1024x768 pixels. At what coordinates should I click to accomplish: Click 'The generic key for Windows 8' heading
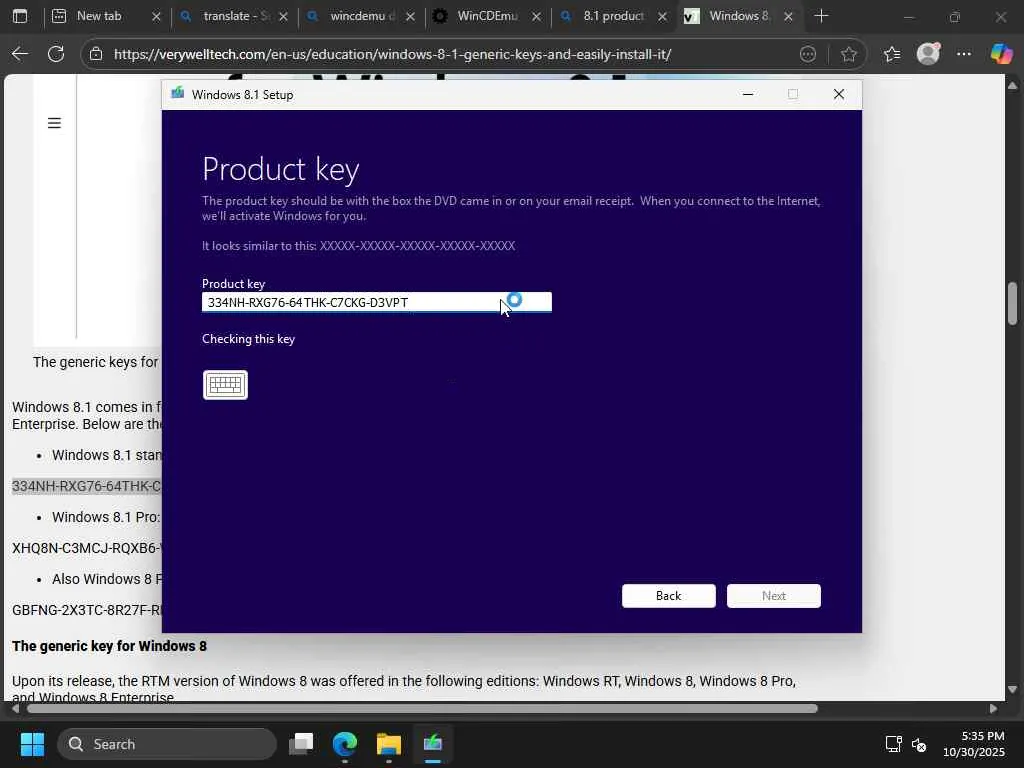(109, 646)
